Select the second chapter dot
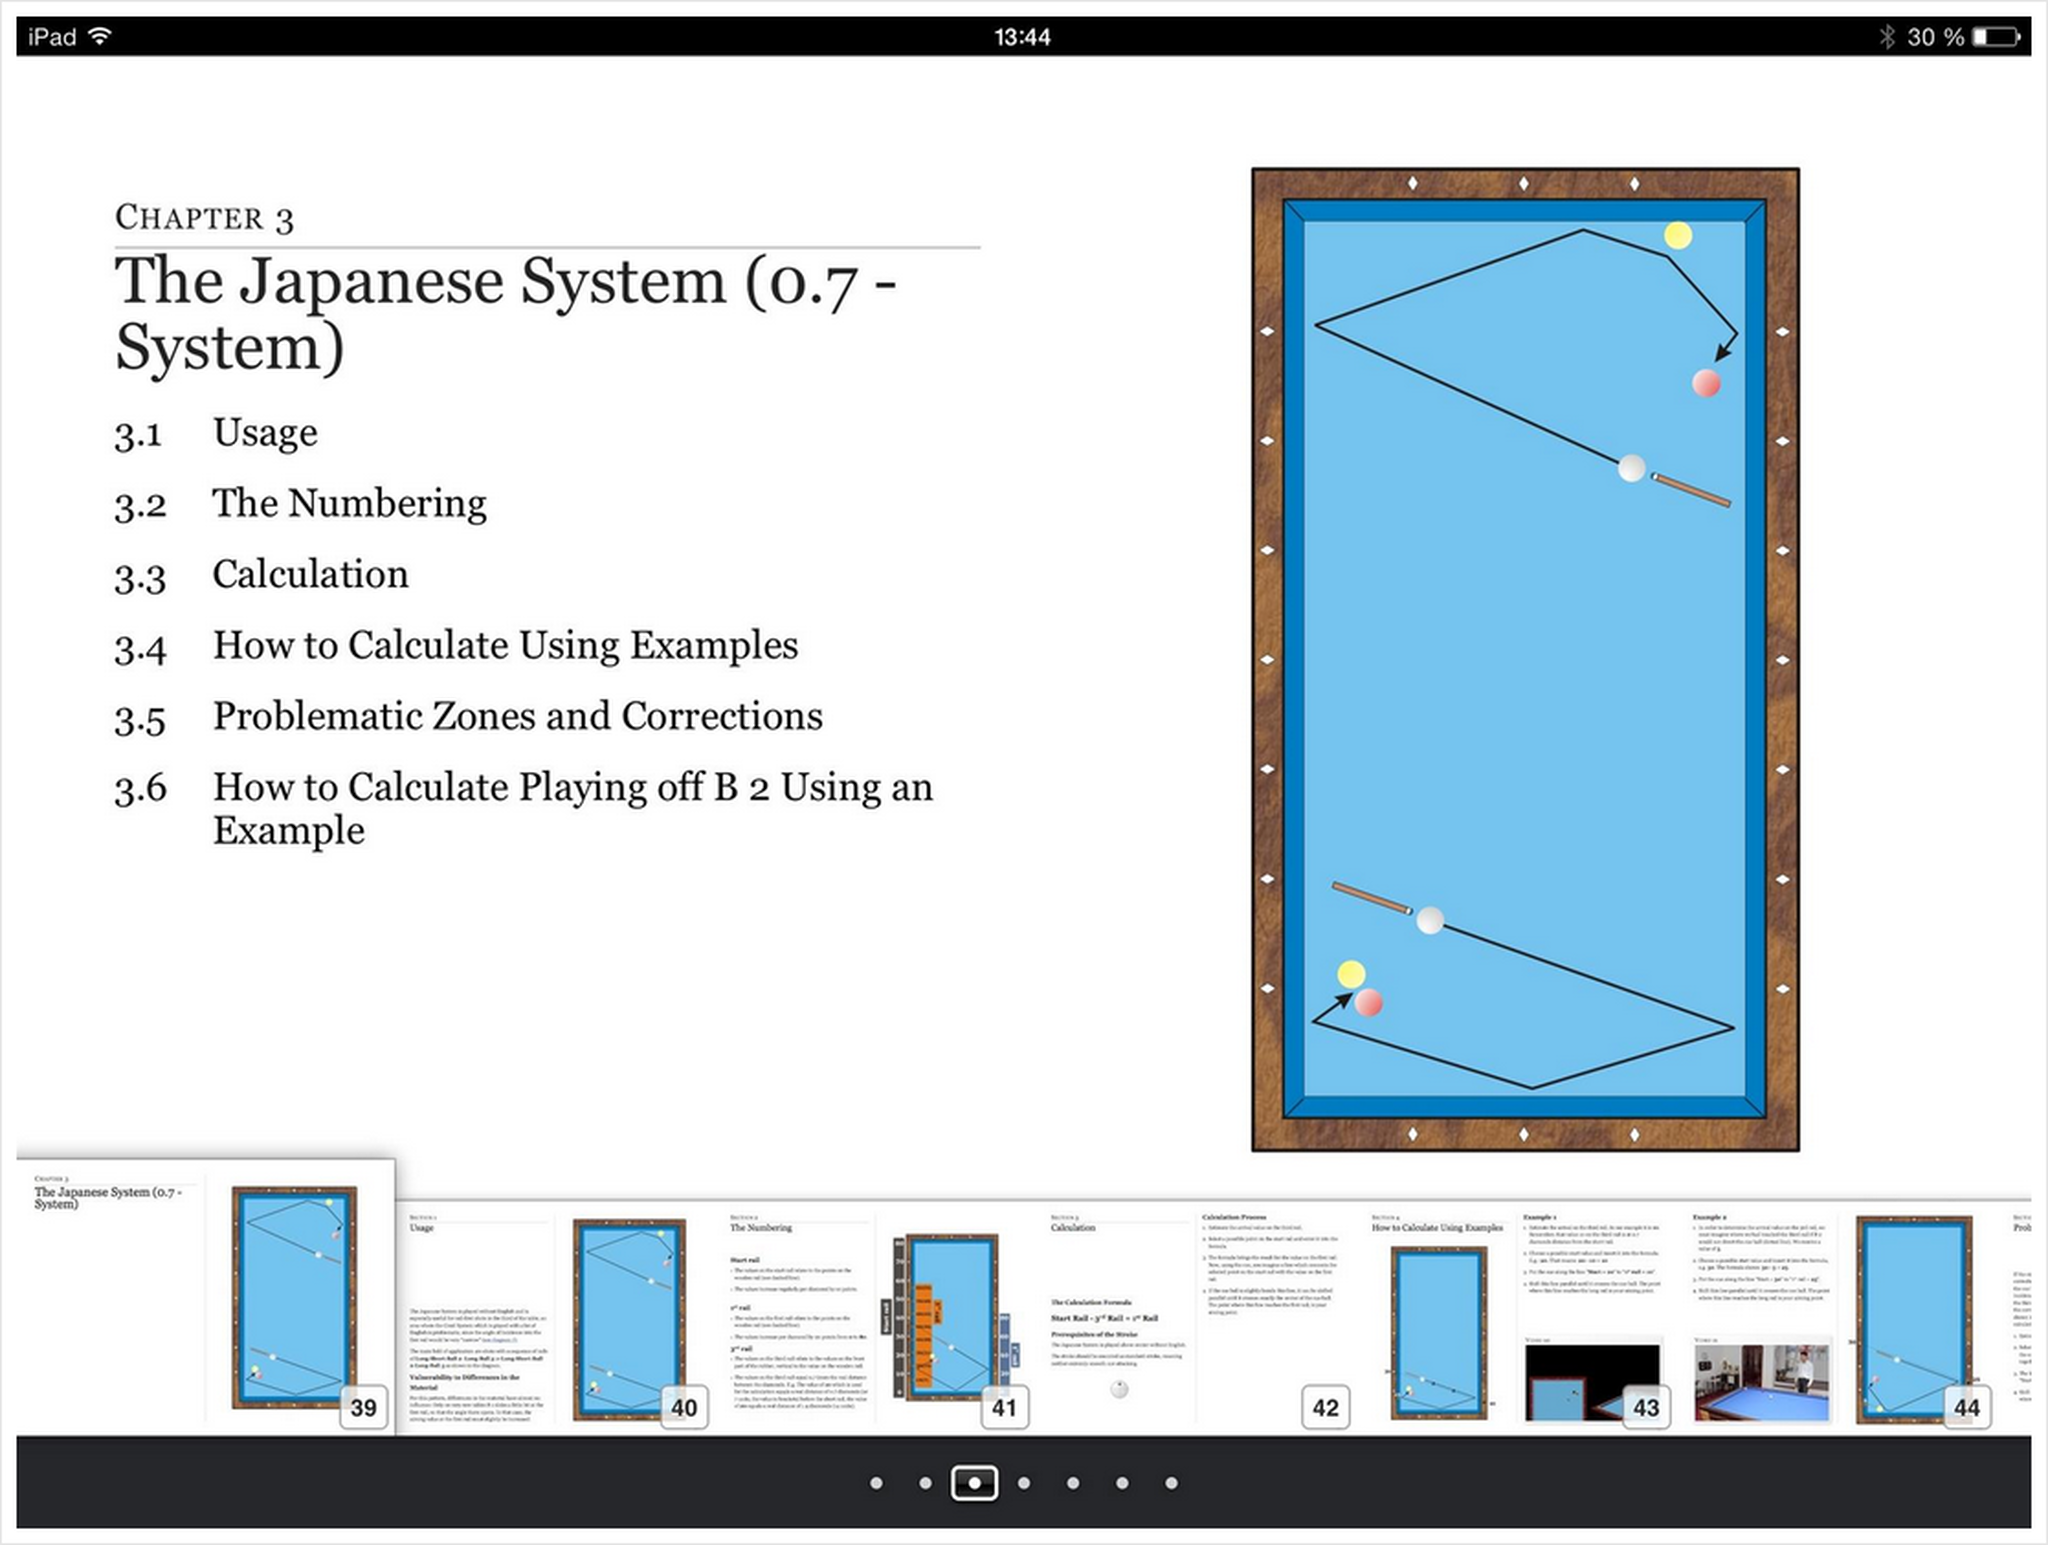The height and width of the screenshot is (1545, 2048). (925, 1483)
